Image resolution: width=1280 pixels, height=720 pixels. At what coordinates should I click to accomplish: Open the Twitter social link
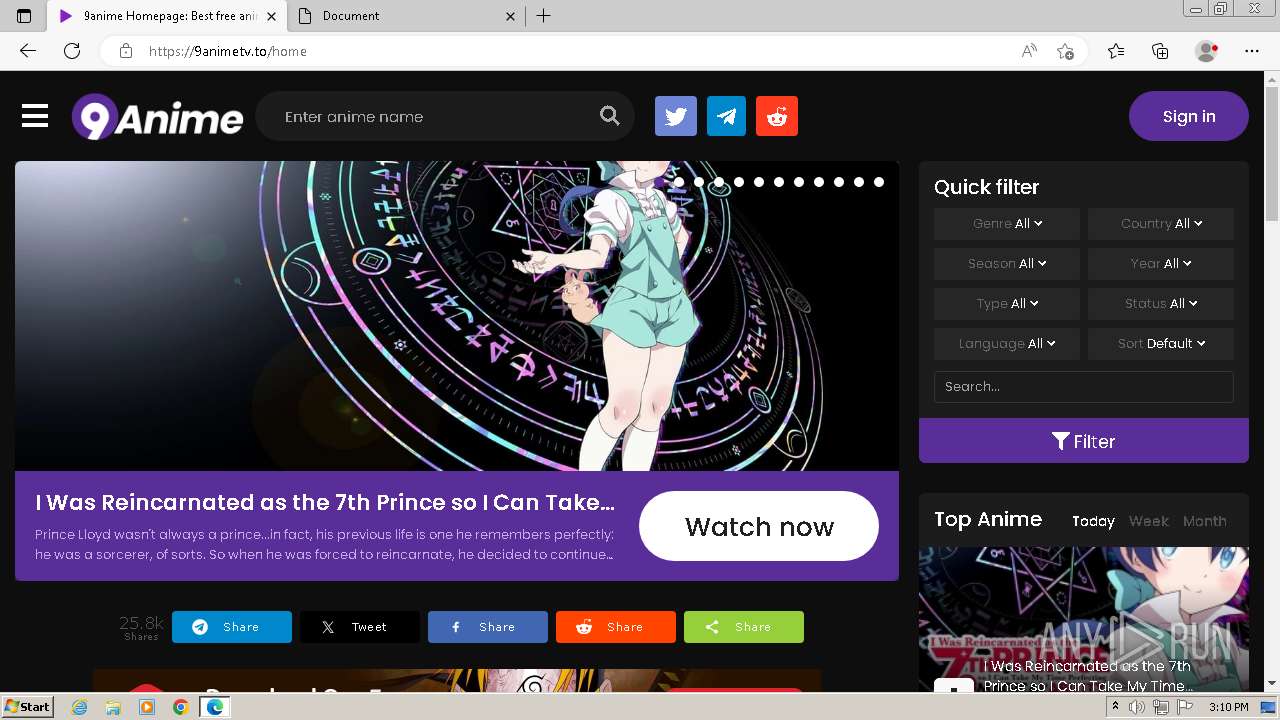pyautogui.click(x=676, y=116)
